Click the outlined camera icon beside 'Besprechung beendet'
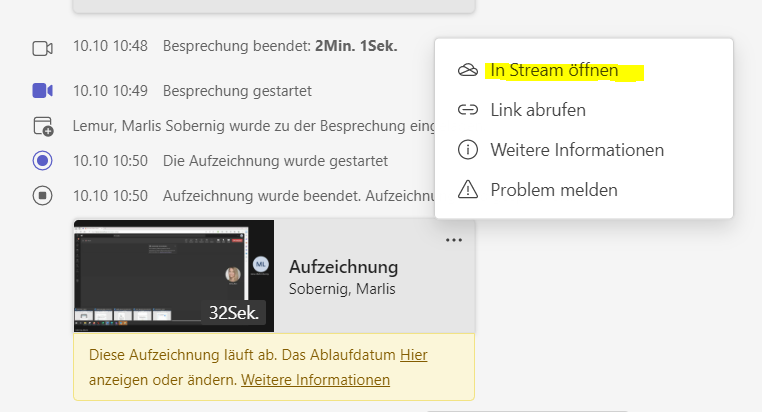The height and width of the screenshot is (412, 762). pyautogui.click(x=43, y=49)
